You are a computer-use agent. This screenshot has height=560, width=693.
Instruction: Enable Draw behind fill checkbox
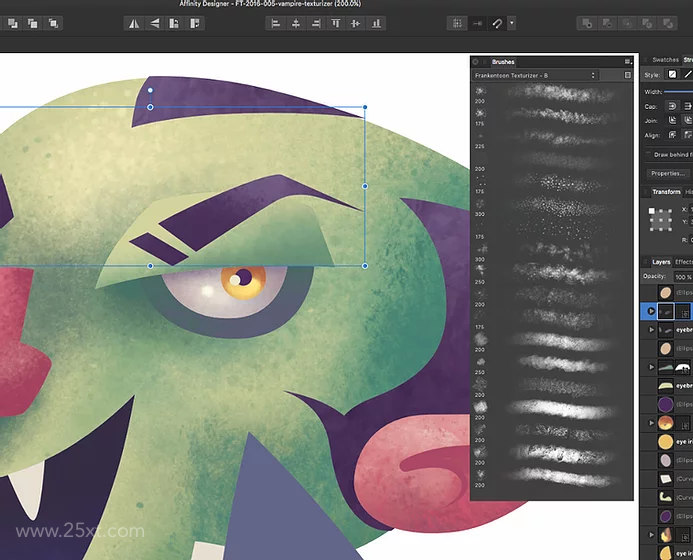[648, 154]
